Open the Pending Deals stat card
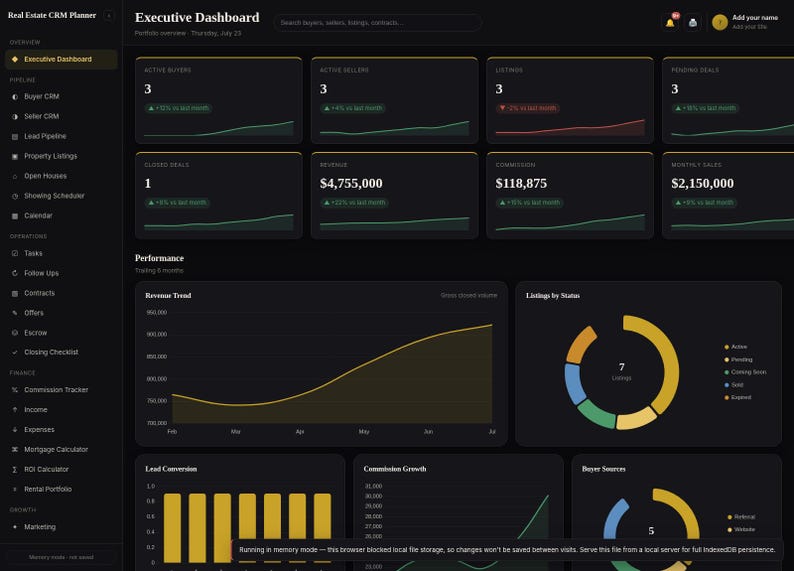The width and height of the screenshot is (794, 571). (x=728, y=100)
